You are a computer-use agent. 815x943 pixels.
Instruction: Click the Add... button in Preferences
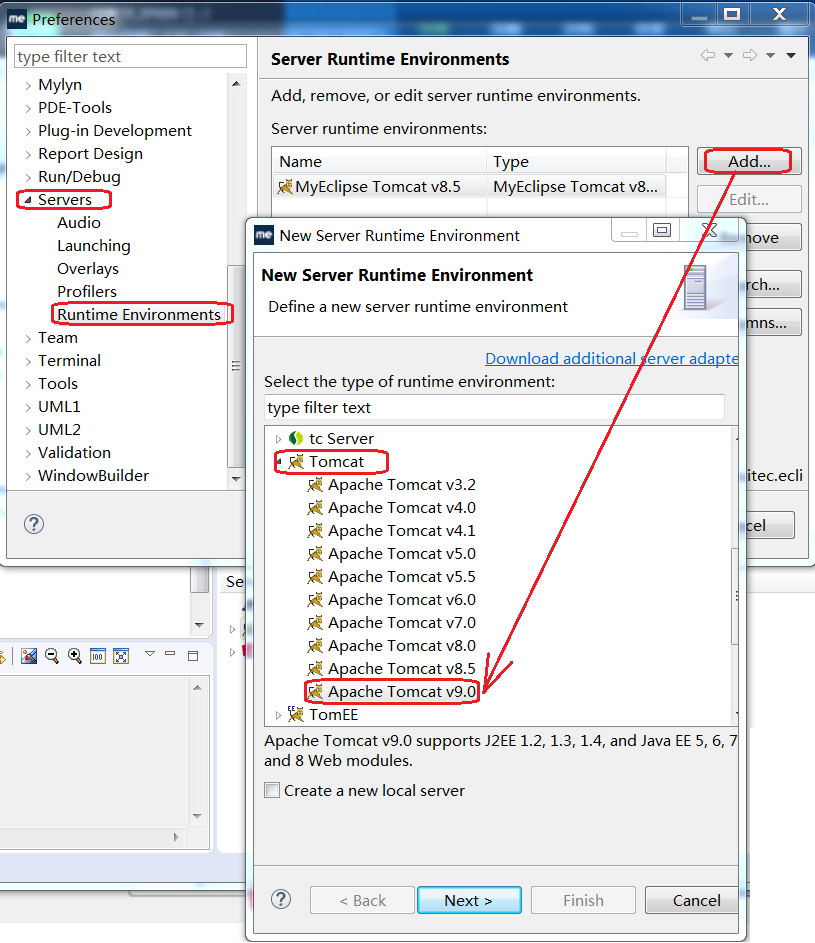coord(749,161)
